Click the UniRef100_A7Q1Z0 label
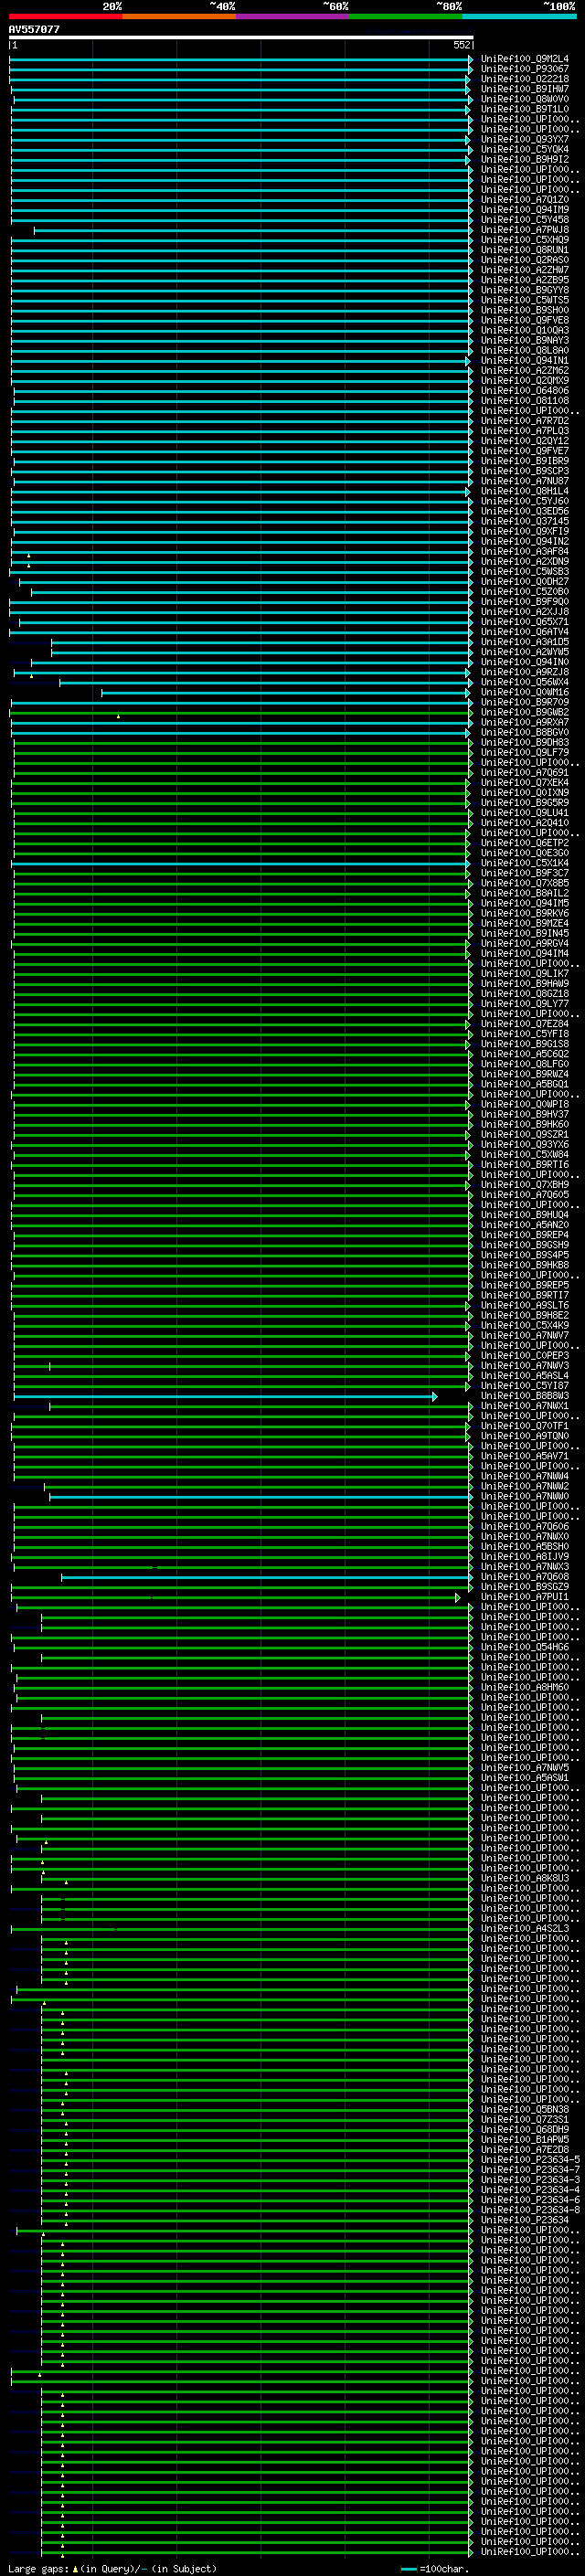This screenshot has height=2576, width=585. [524, 200]
